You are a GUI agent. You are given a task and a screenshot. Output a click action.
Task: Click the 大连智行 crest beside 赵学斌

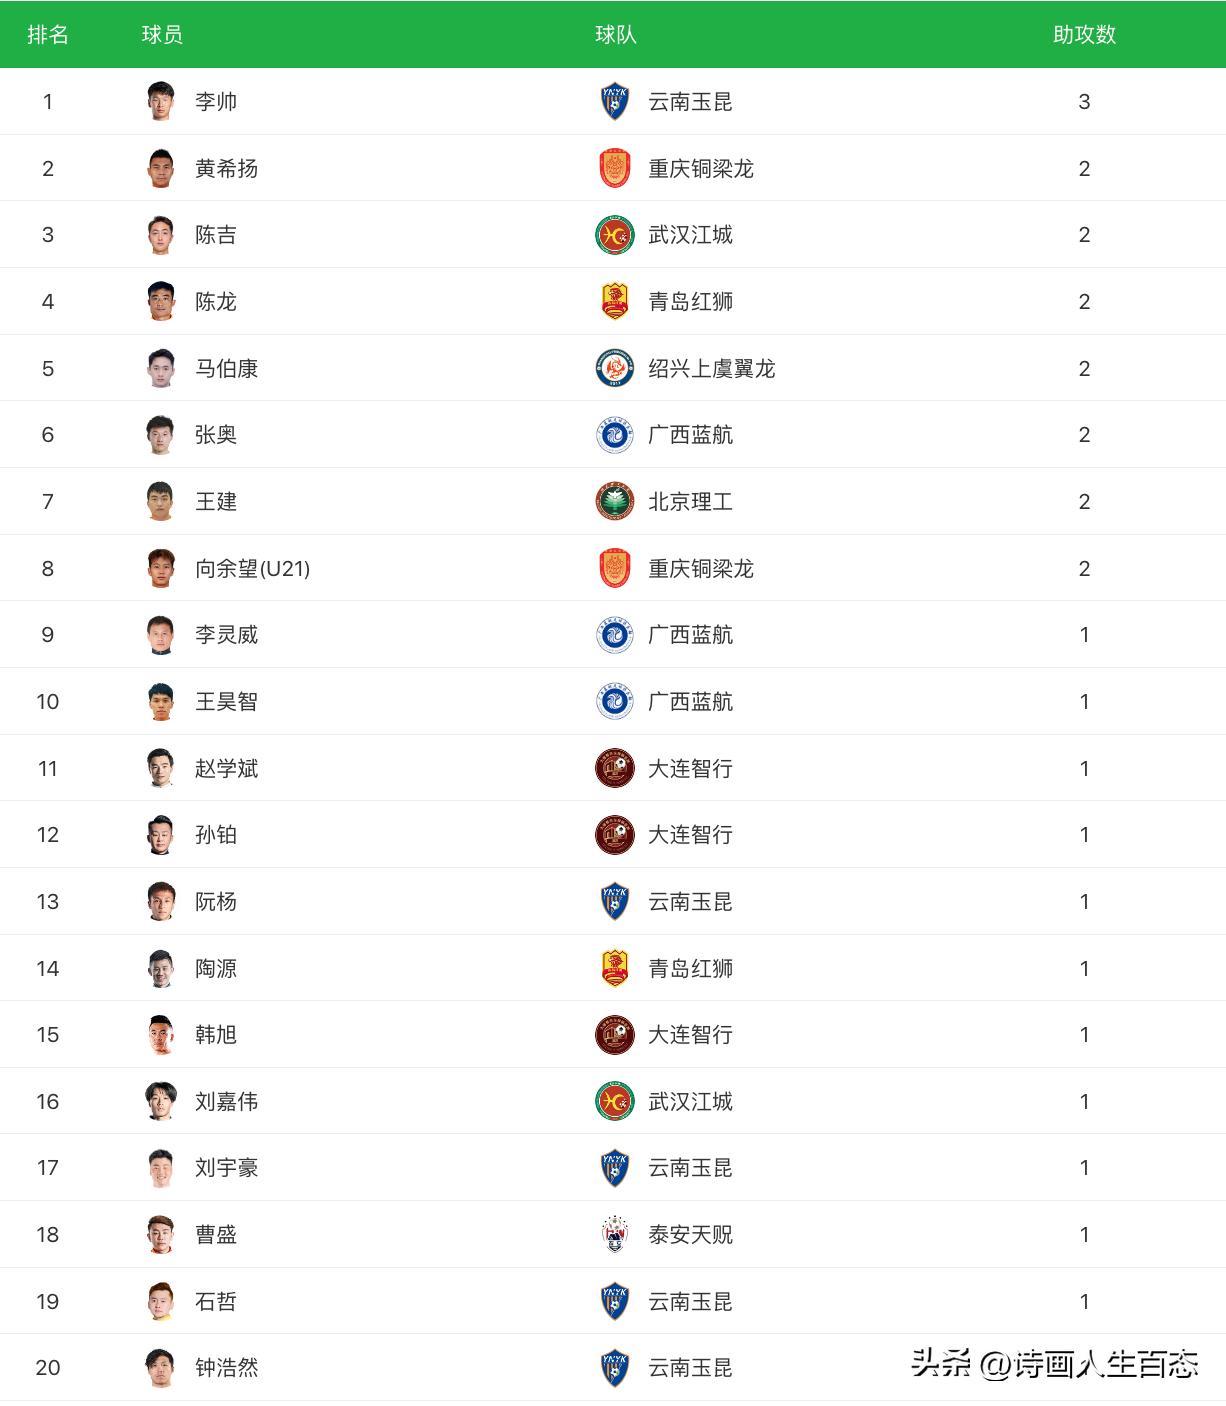(614, 768)
